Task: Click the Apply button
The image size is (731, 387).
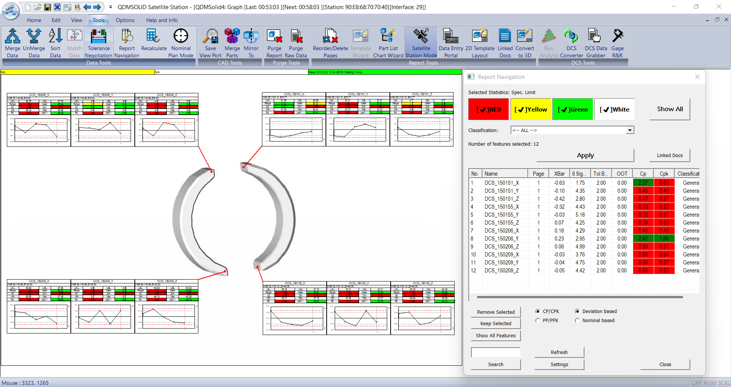Action: coord(585,155)
